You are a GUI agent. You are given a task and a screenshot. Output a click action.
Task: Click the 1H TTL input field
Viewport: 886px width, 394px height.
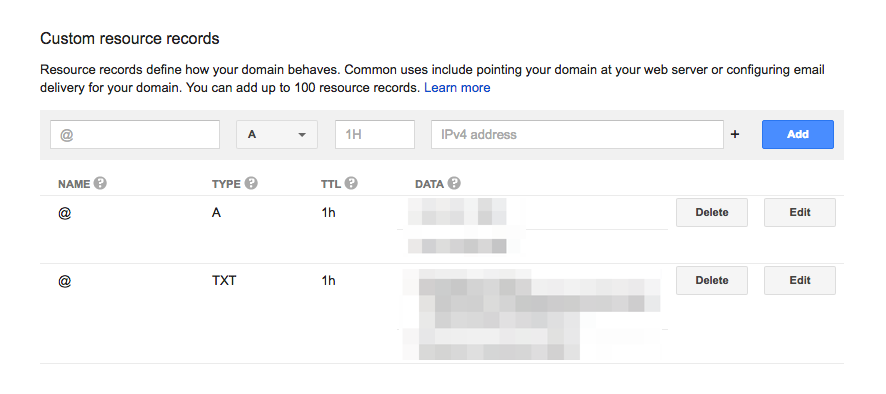tap(375, 135)
